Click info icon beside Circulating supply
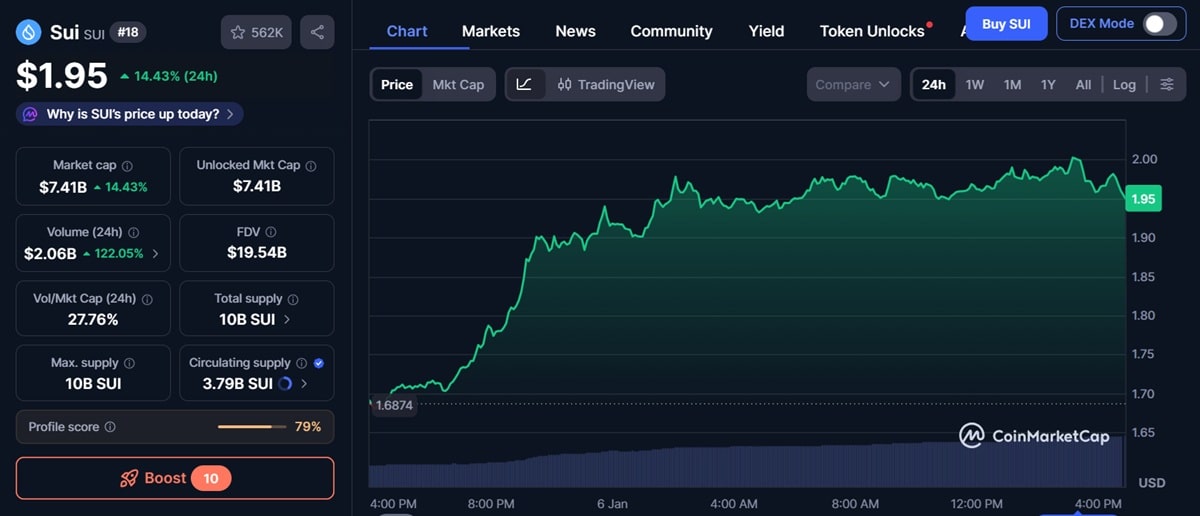This screenshot has width=1200, height=516. tap(301, 363)
